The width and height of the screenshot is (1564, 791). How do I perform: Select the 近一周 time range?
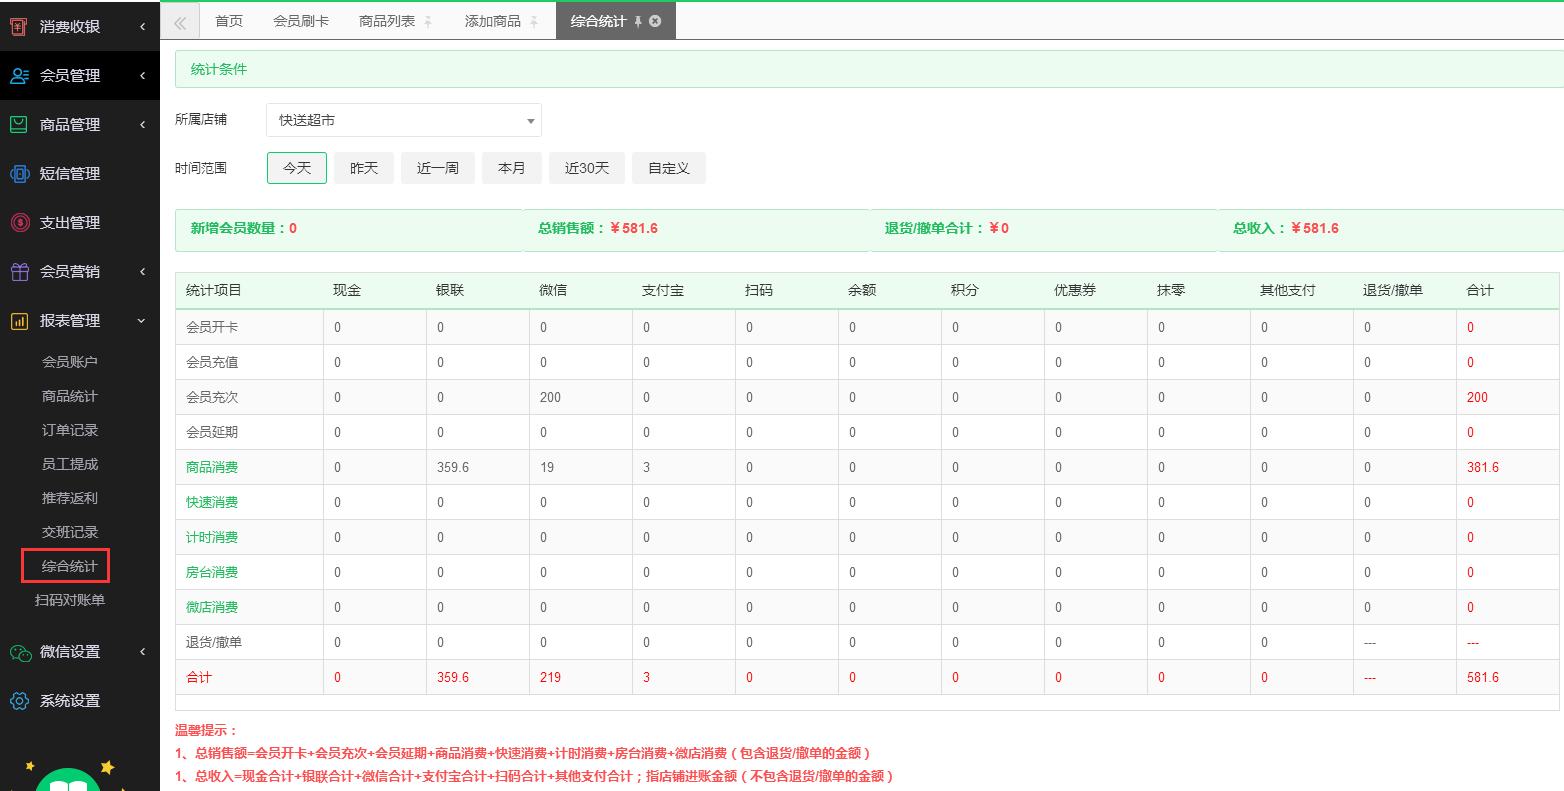pos(438,168)
